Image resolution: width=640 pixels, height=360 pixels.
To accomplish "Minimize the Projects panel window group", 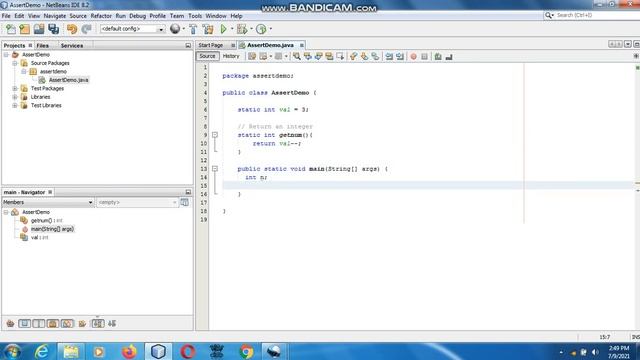I will 188,46.
